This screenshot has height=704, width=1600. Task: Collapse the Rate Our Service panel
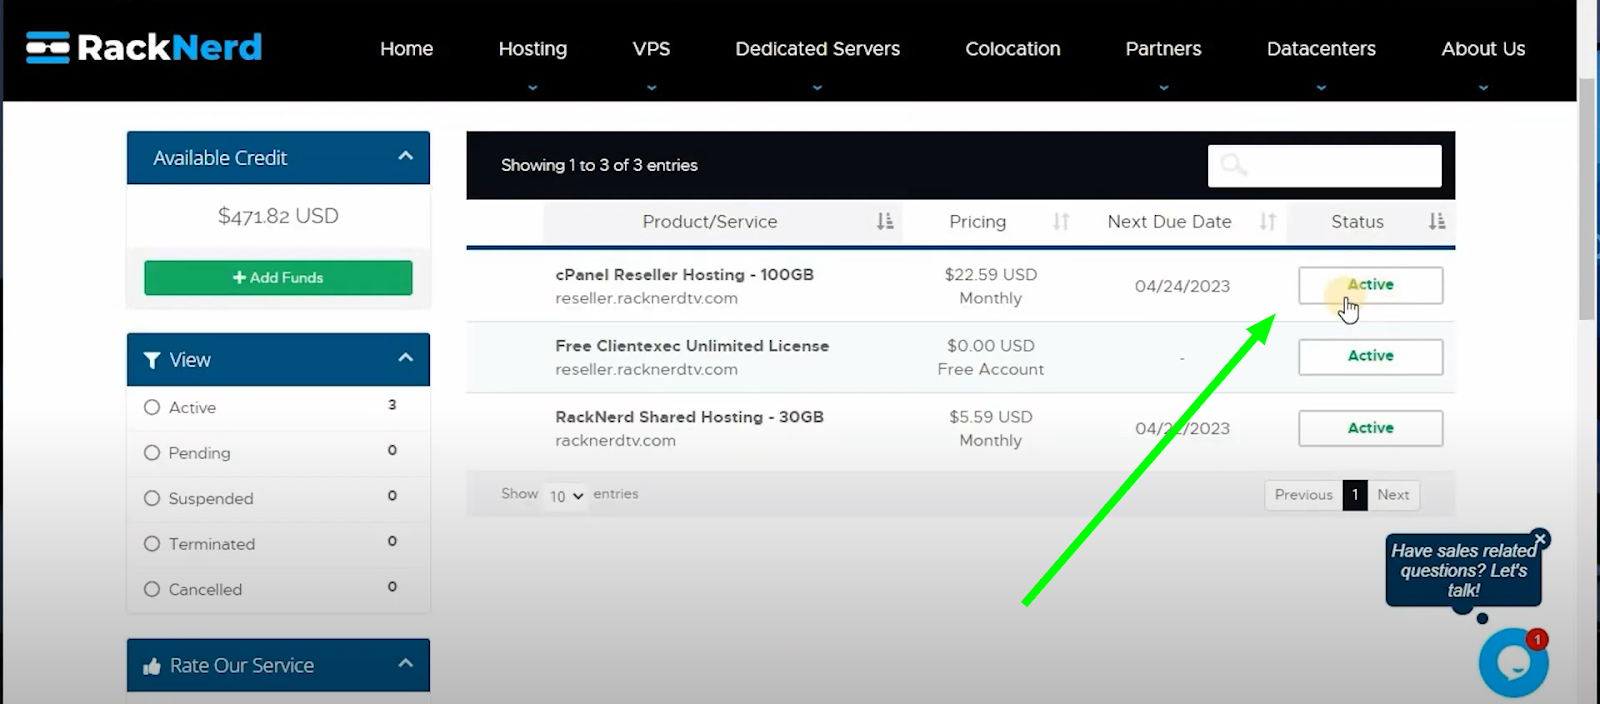tap(405, 663)
